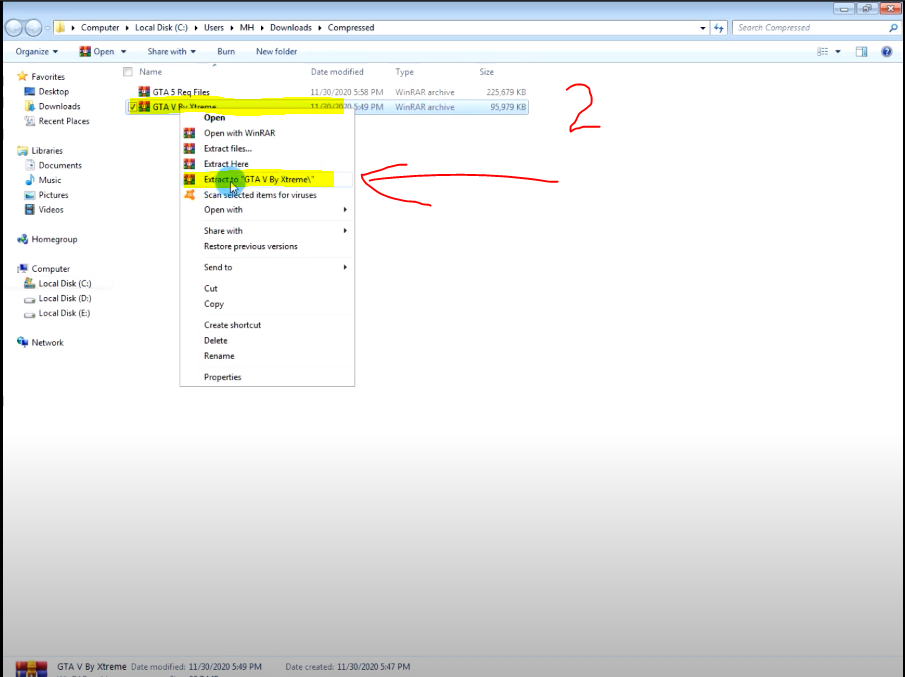This screenshot has height=677, width=905.
Task: Select Scan selected items for viruses
Action: (260, 195)
